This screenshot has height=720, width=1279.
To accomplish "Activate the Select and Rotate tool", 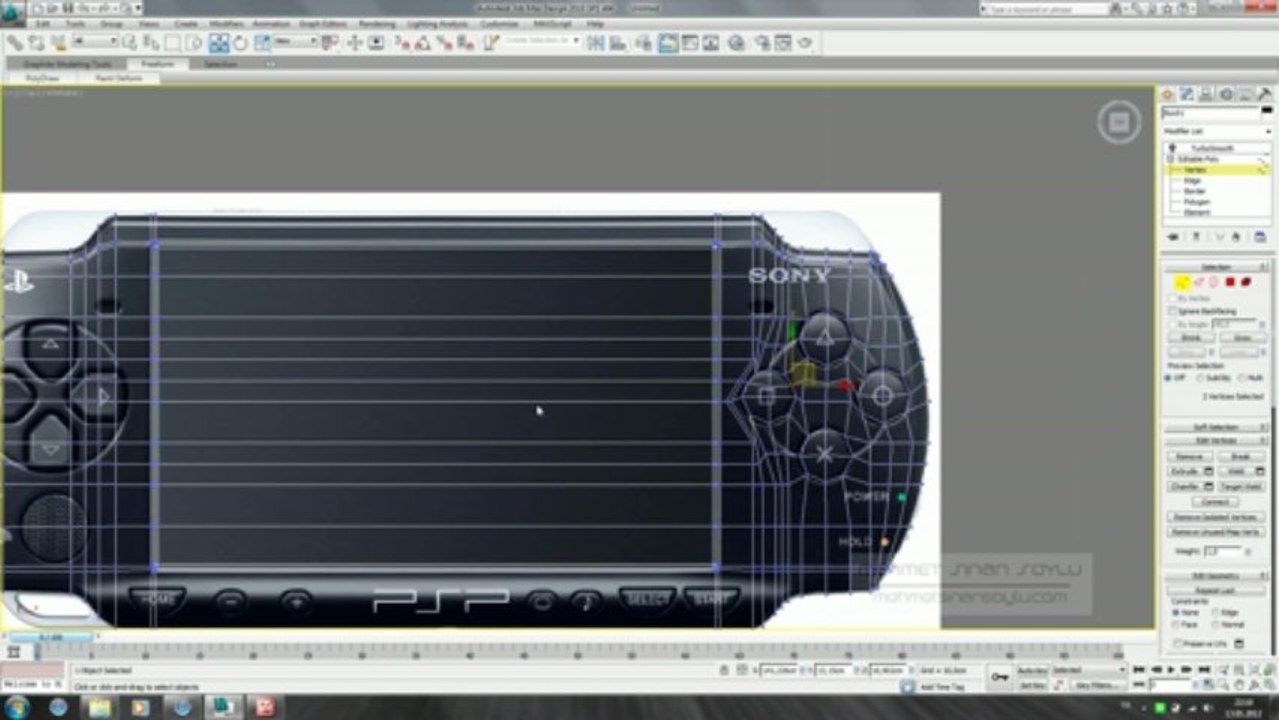I will coord(240,43).
